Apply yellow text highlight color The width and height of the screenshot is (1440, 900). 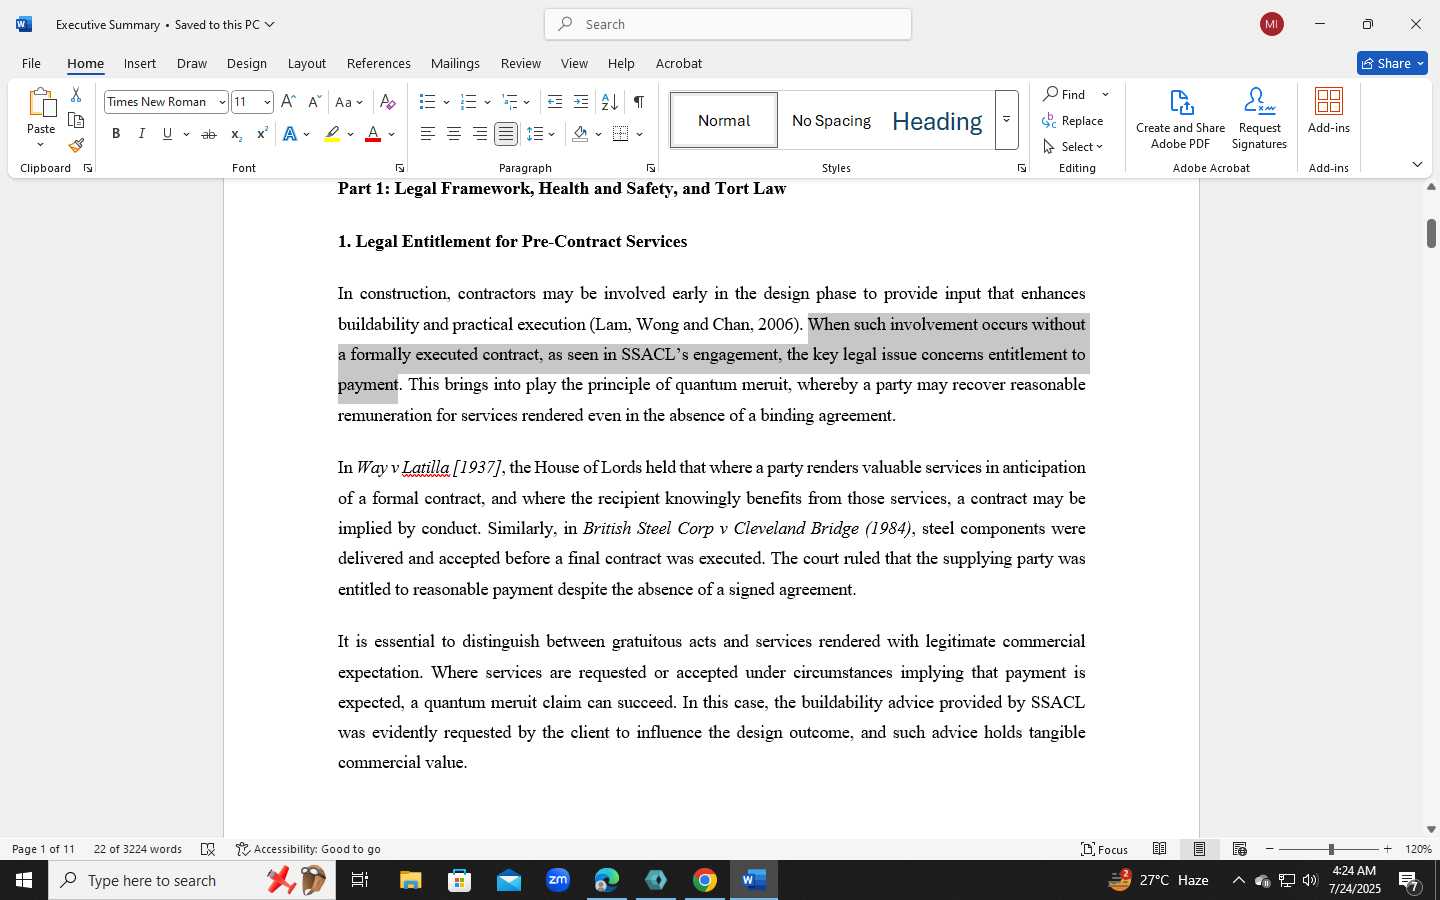332,134
